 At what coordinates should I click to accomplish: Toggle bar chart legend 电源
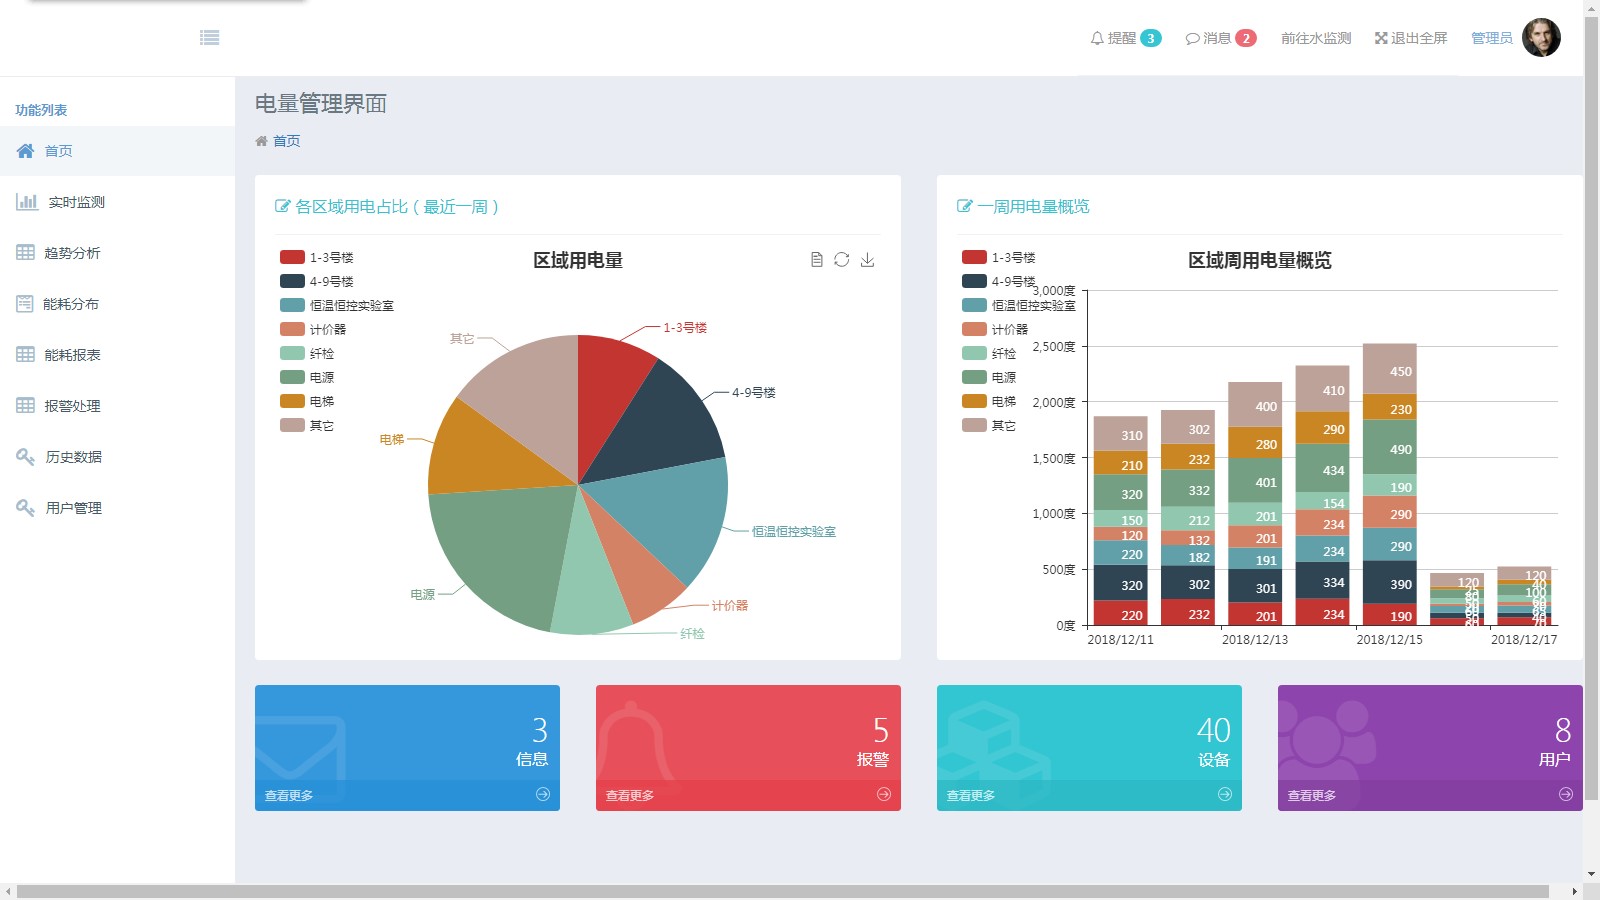[989, 377]
